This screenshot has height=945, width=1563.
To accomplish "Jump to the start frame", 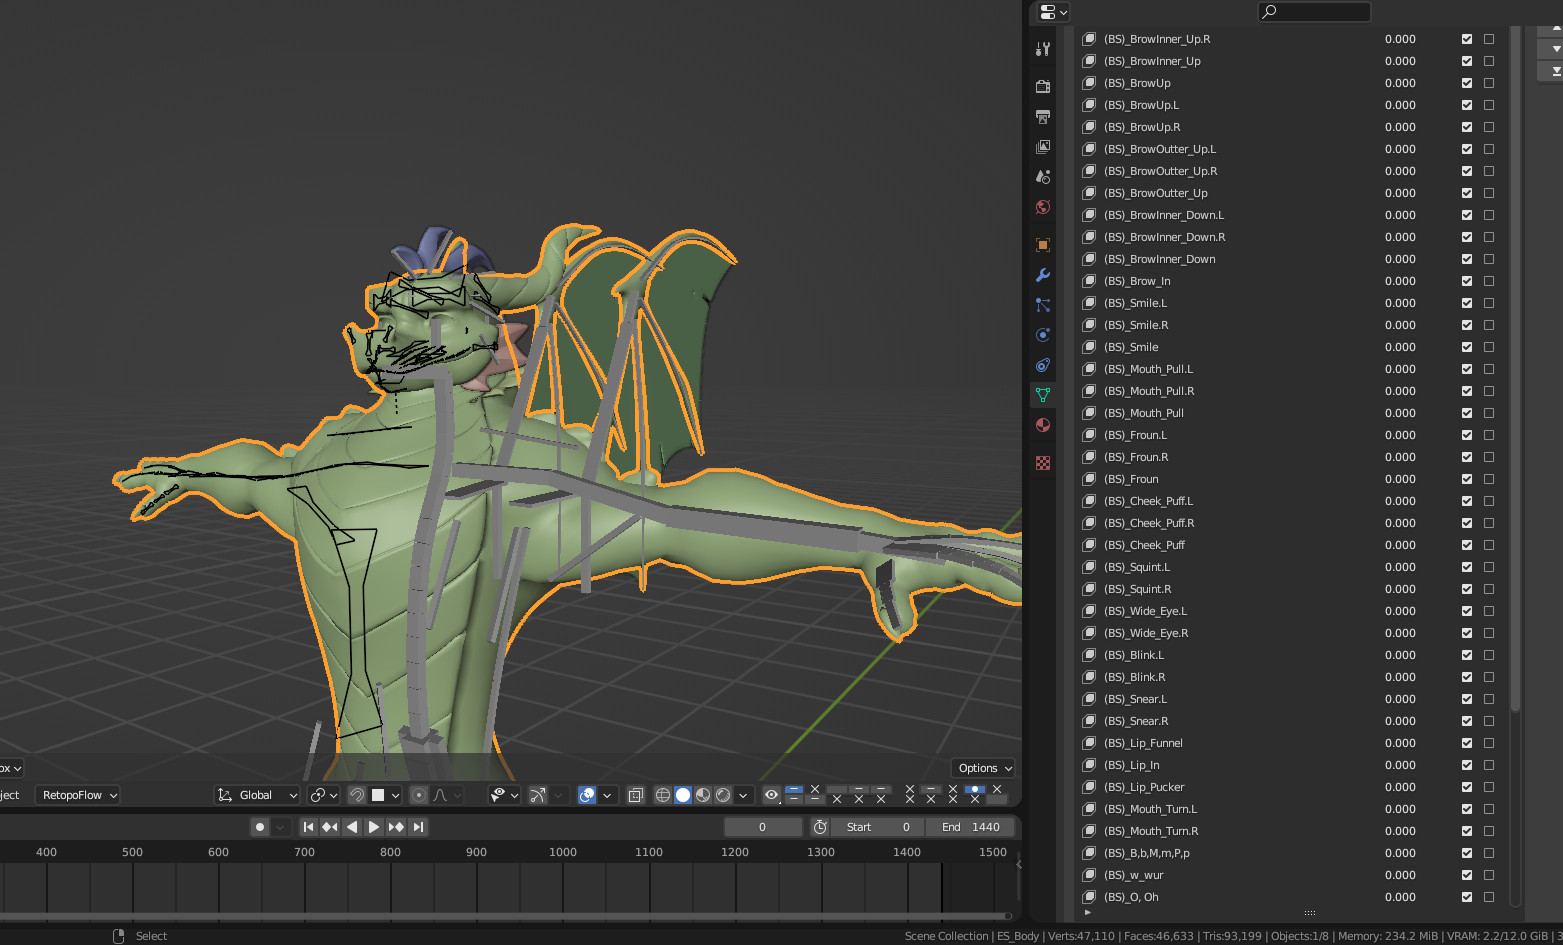I will click(x=308, y=827).
